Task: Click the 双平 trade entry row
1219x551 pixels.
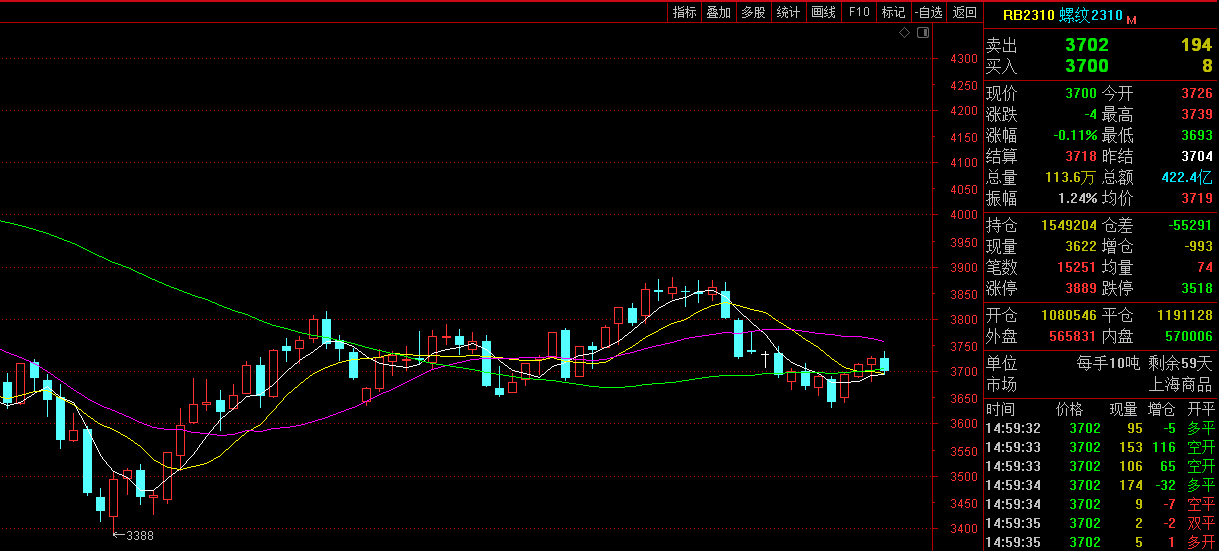Action: (x=1098, y=523)
